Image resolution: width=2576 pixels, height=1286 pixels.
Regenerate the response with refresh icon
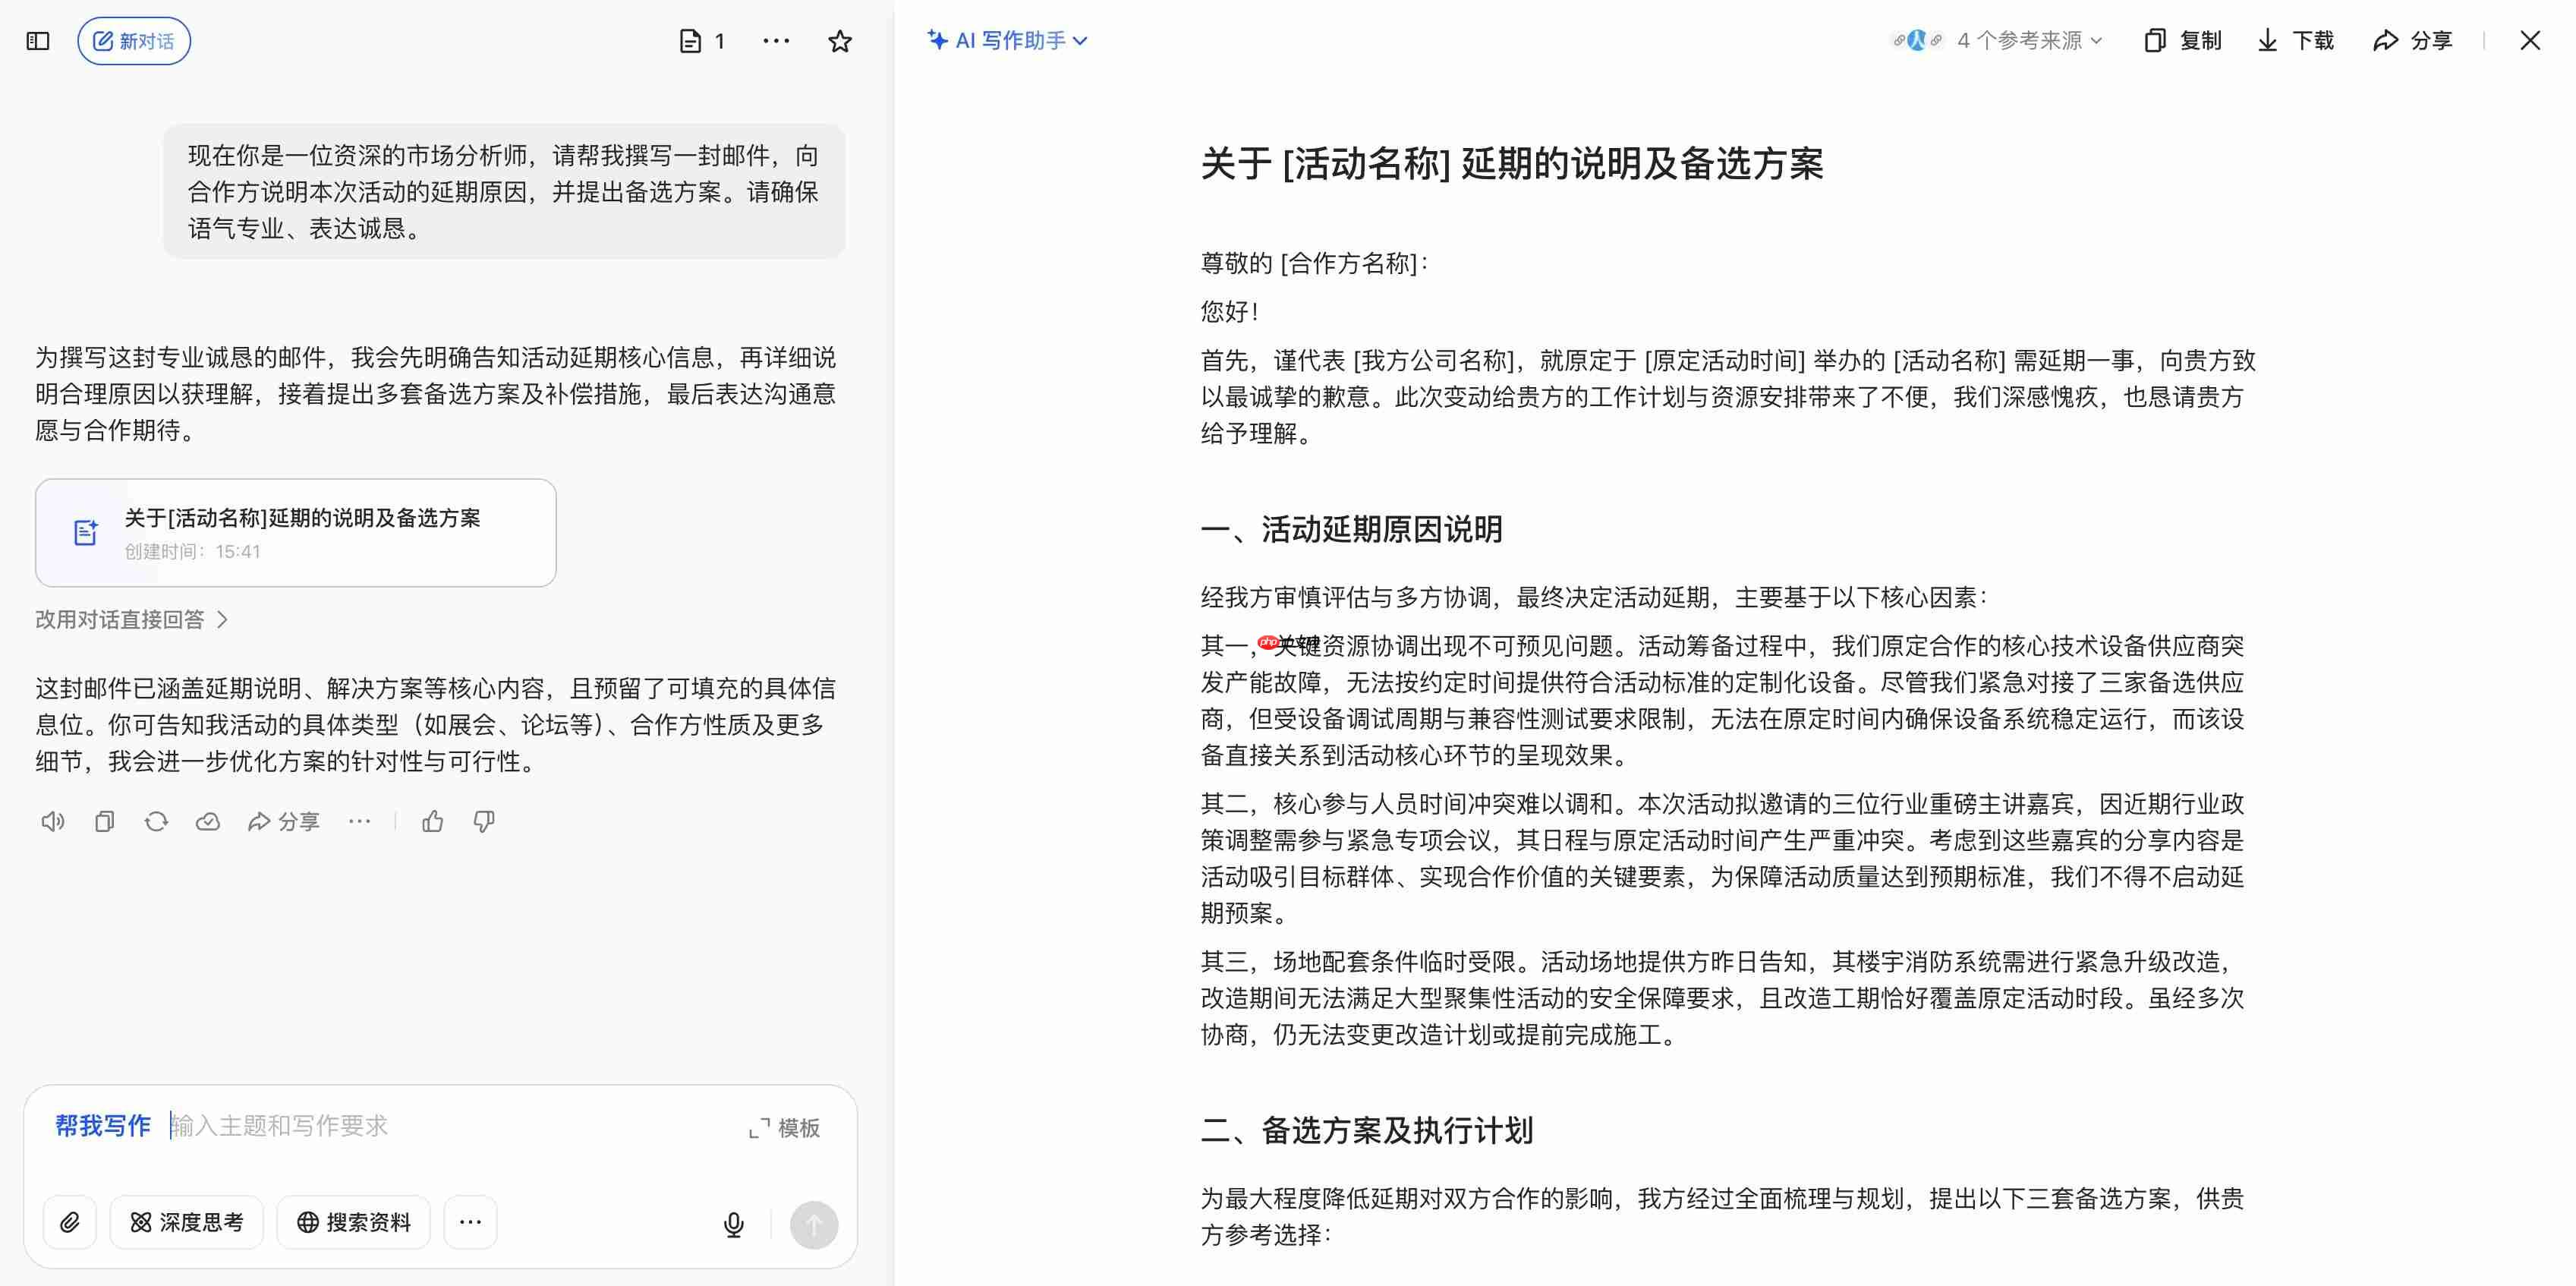coord(156,822)
